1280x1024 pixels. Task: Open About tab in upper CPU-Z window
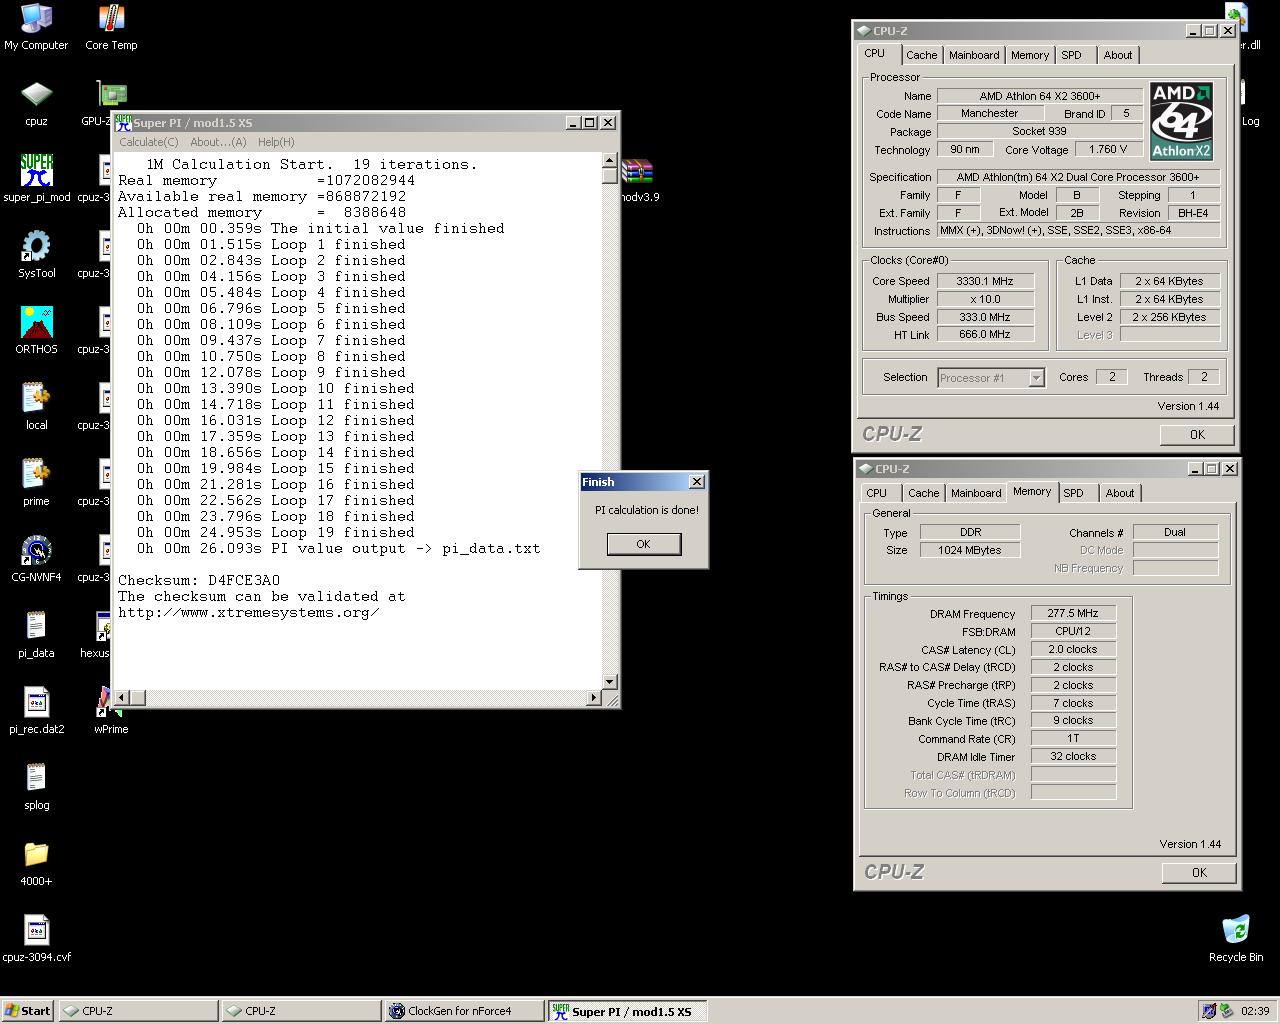click(x=1118, y=55)
